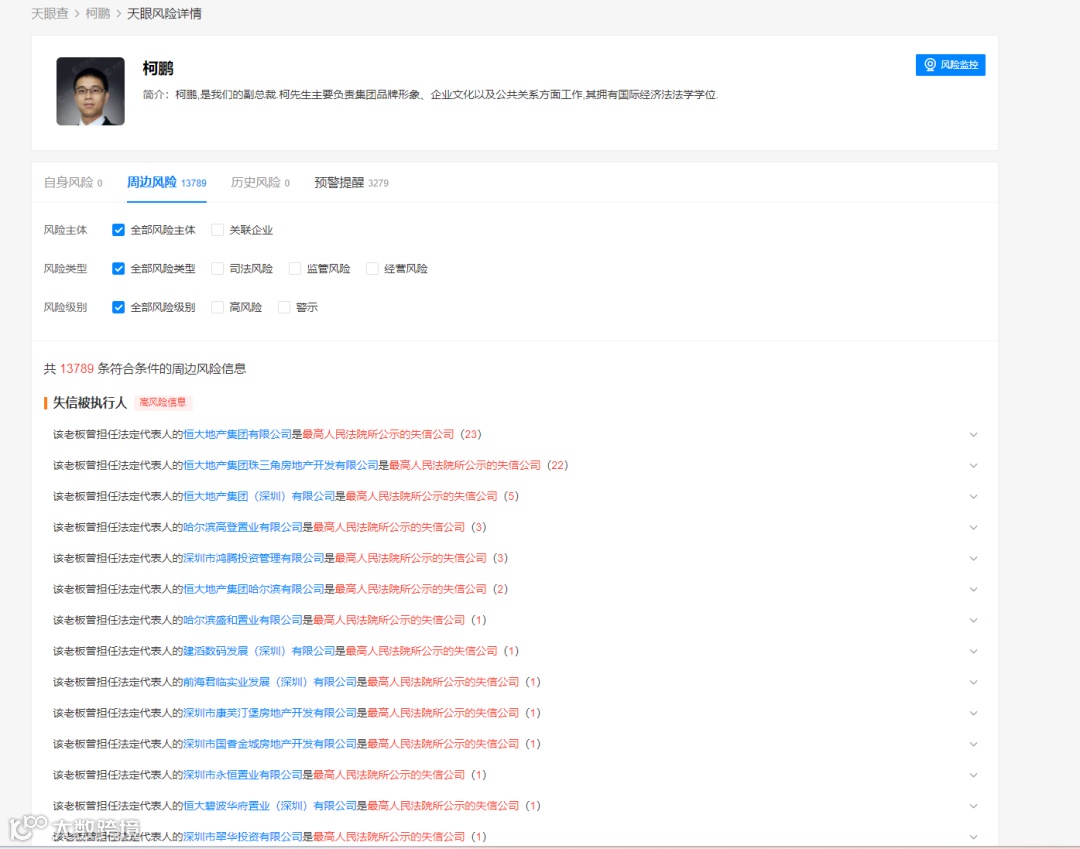Click the 高风险信息 tag label
Viewport: 1080px width, 849px height.
tap(163, 402)
